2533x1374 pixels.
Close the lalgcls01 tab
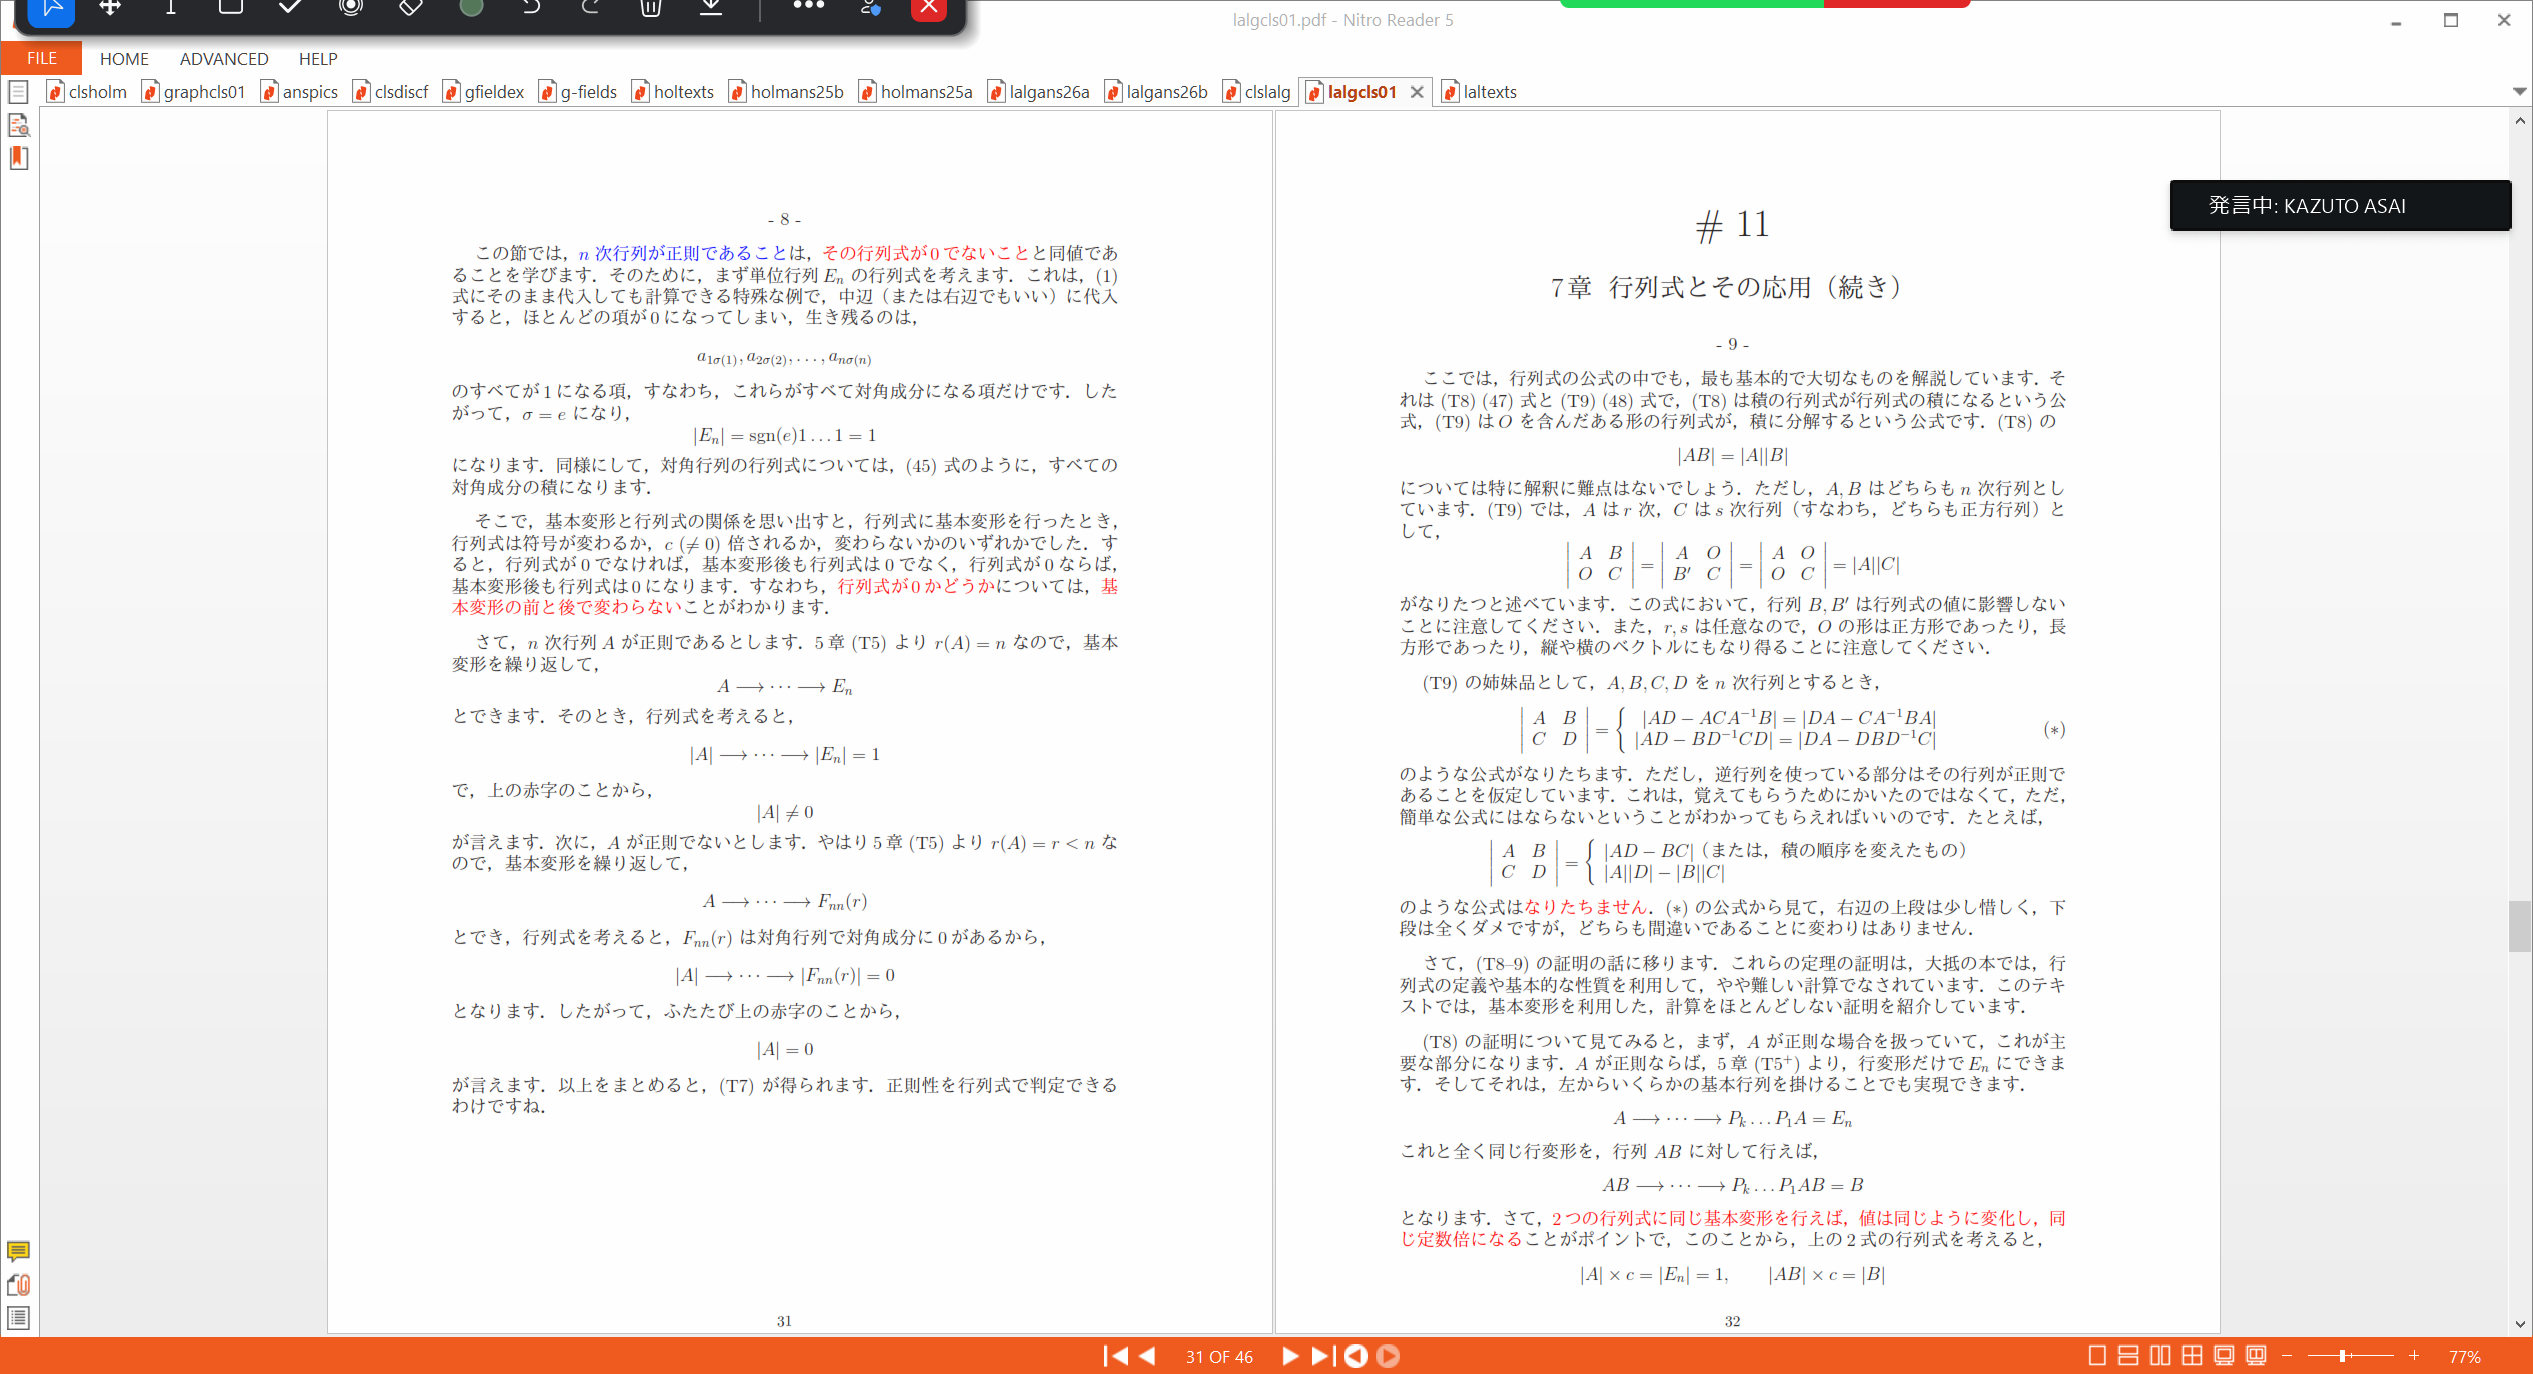(1417, 92)
